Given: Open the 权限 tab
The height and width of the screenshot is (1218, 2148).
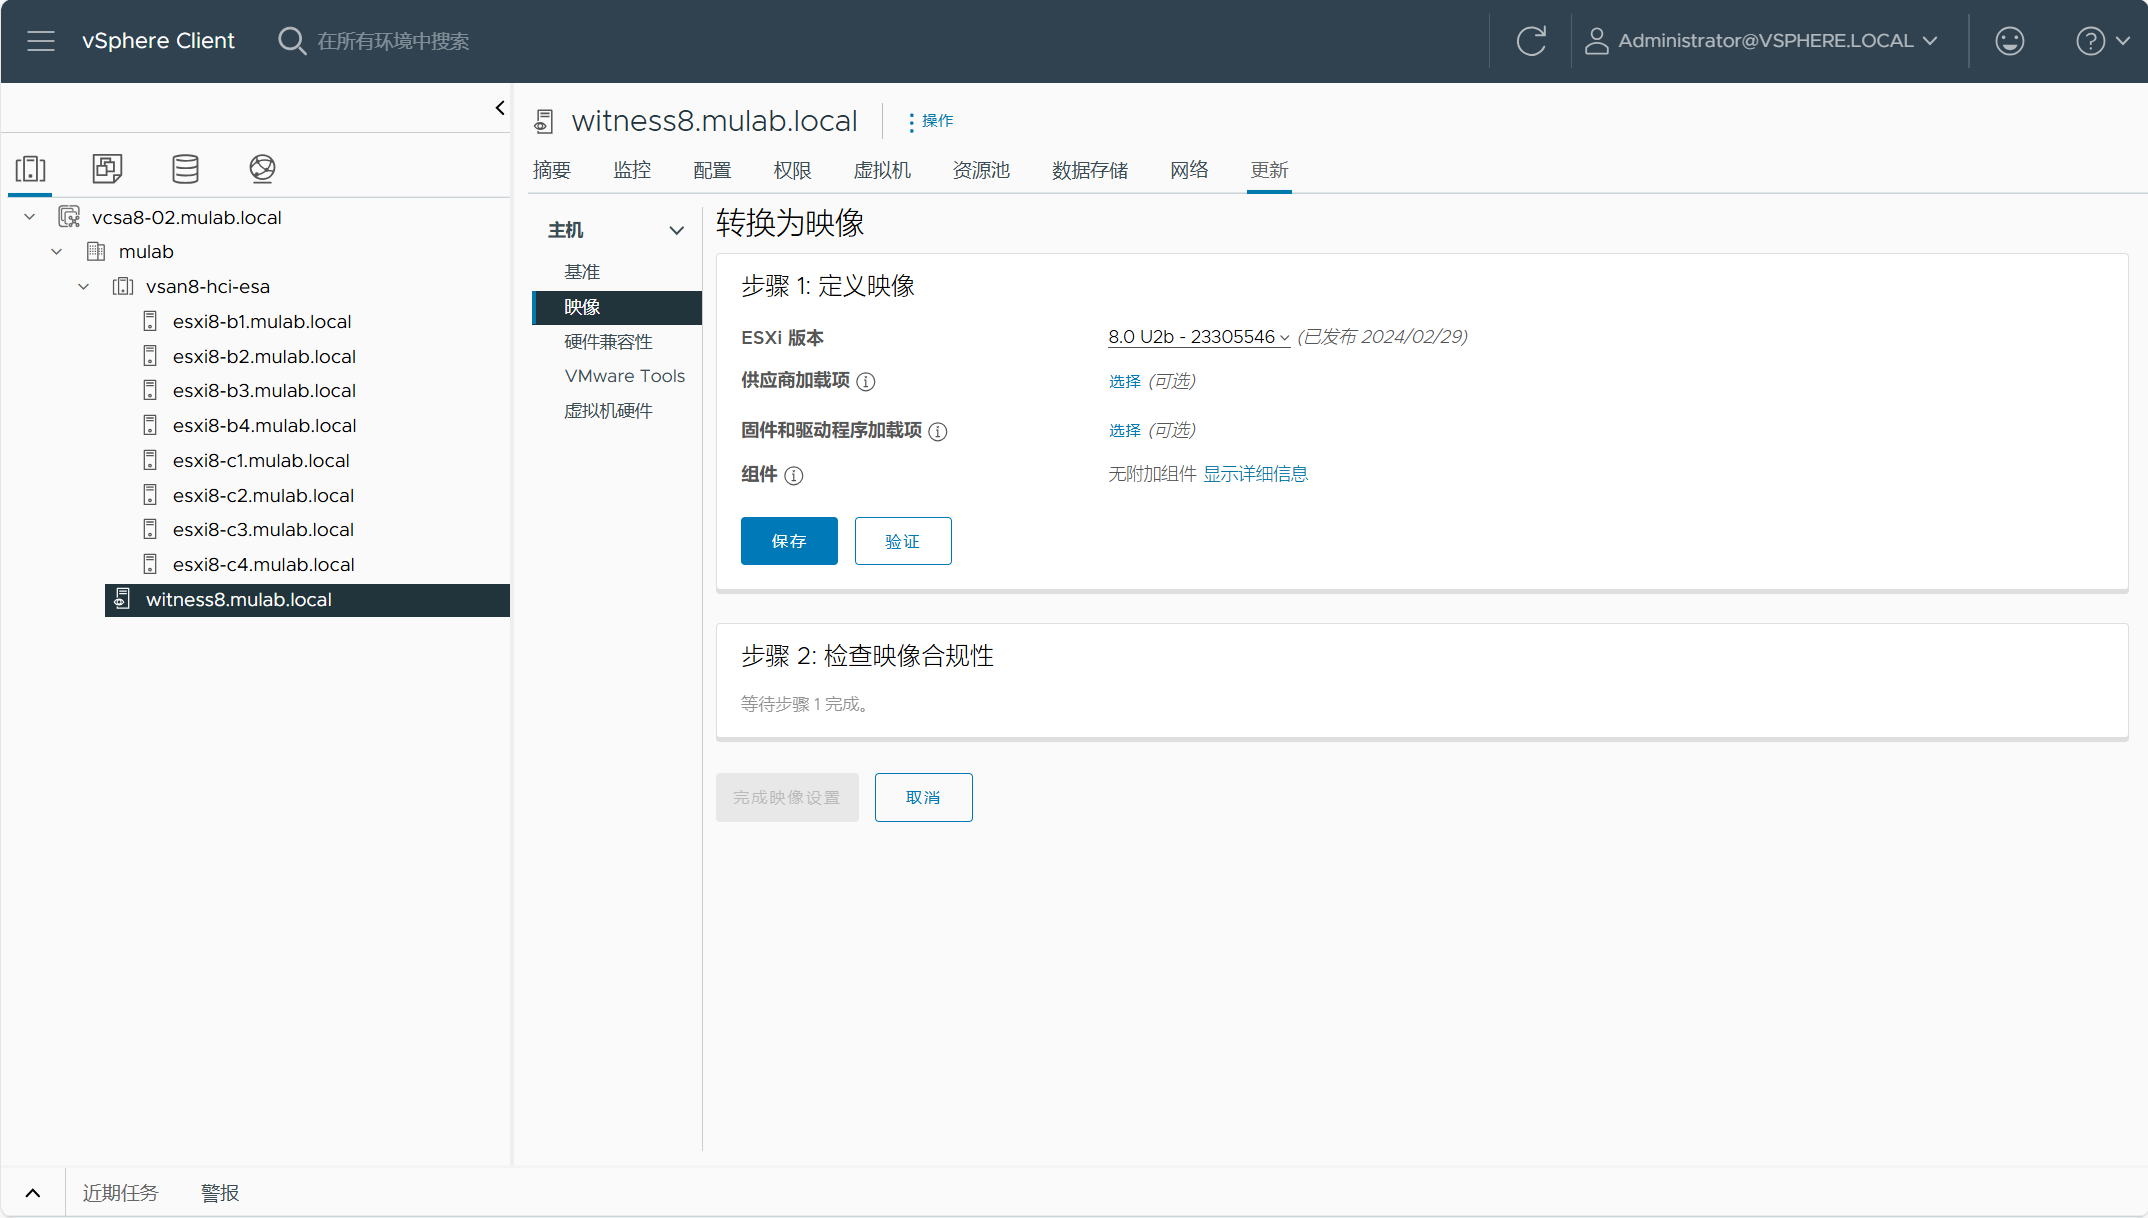Looking at the screenshot, I should click(792, 170).
